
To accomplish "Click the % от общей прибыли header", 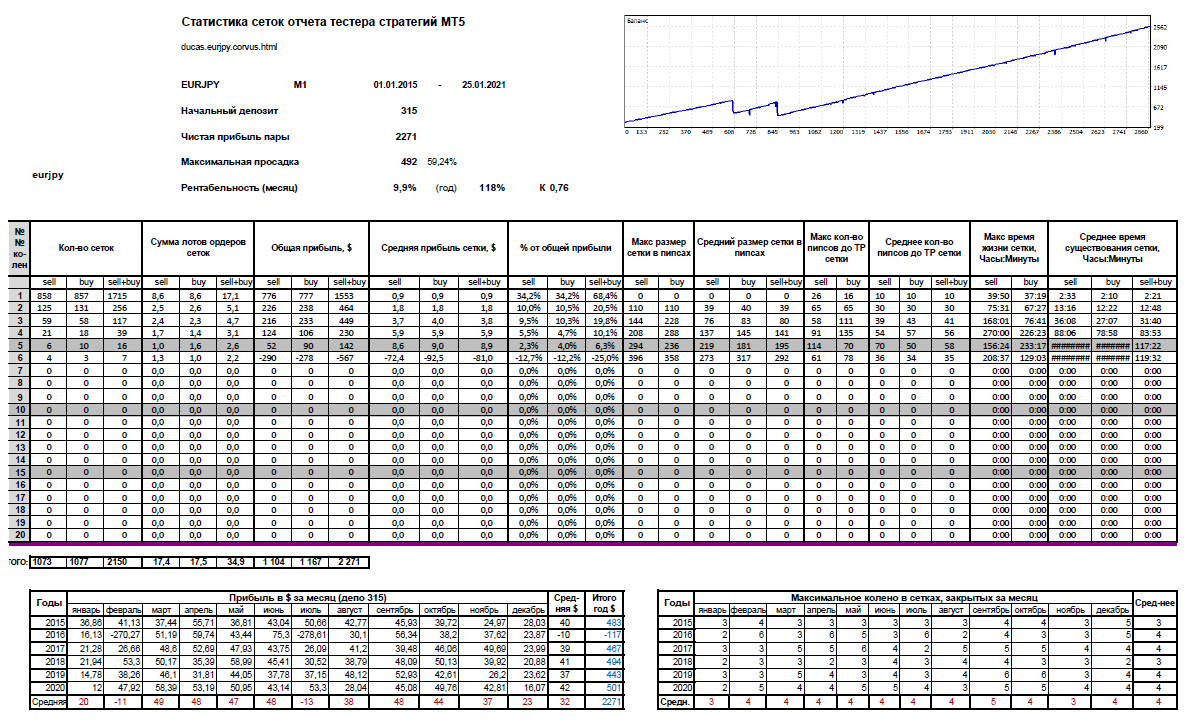I will click(566, 248).
